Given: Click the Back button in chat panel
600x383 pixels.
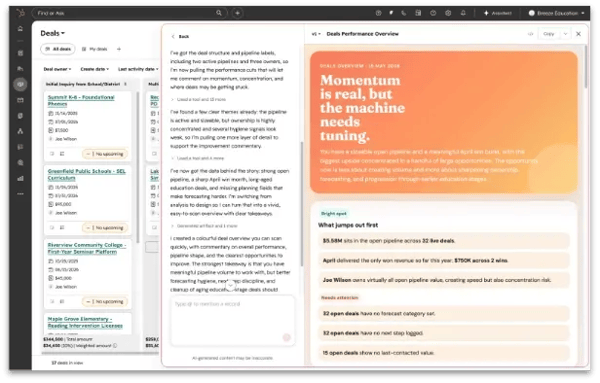Looking at the screenshot, I should coord(180,37).
